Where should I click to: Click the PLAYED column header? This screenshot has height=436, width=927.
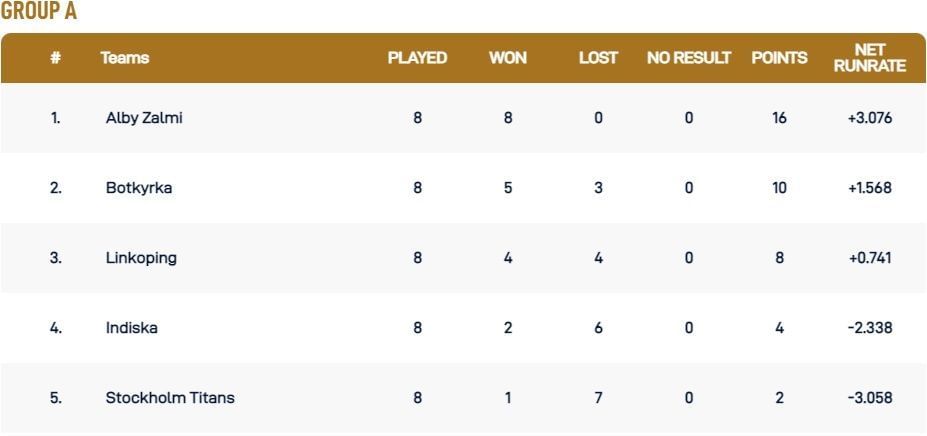point(417,58)
